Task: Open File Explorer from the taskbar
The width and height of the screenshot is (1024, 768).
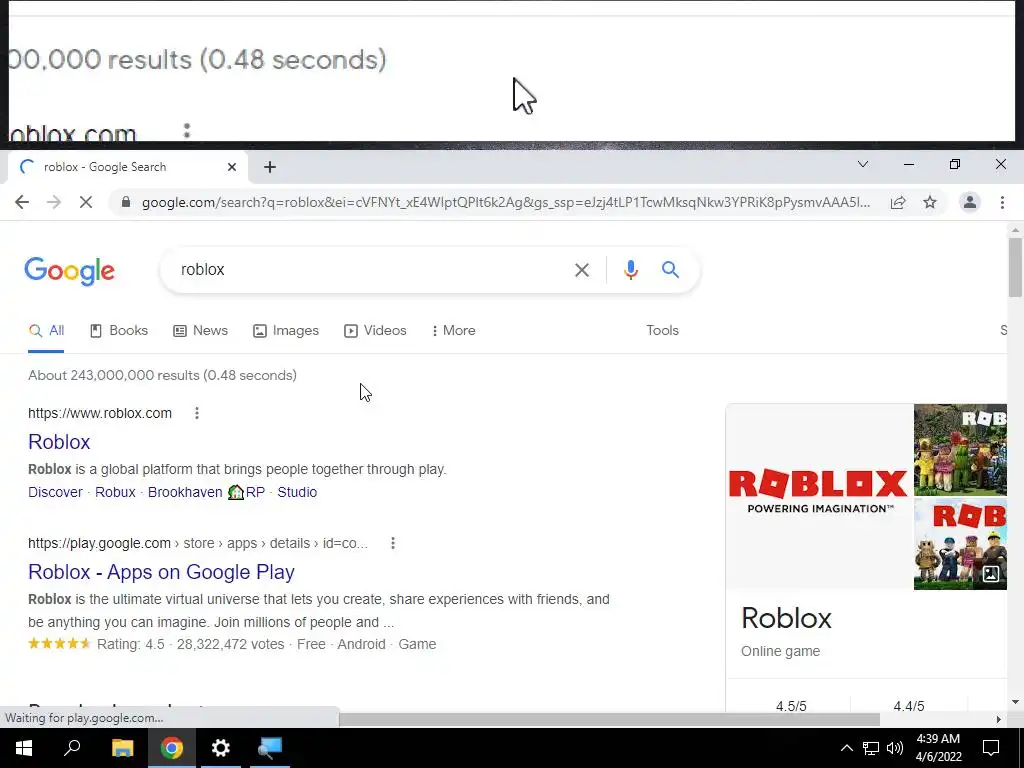Action: point(122,748)
